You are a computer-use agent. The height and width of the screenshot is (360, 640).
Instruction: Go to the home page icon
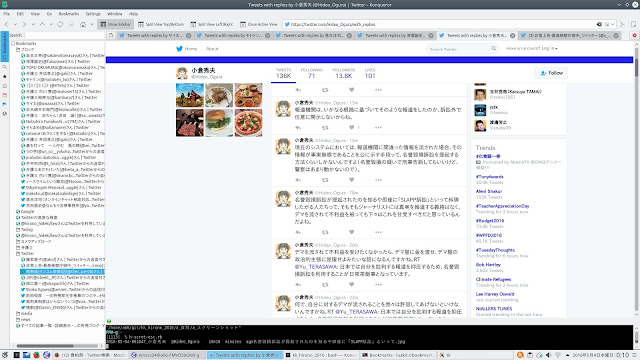pyautogui.click(x=83, y=24)
